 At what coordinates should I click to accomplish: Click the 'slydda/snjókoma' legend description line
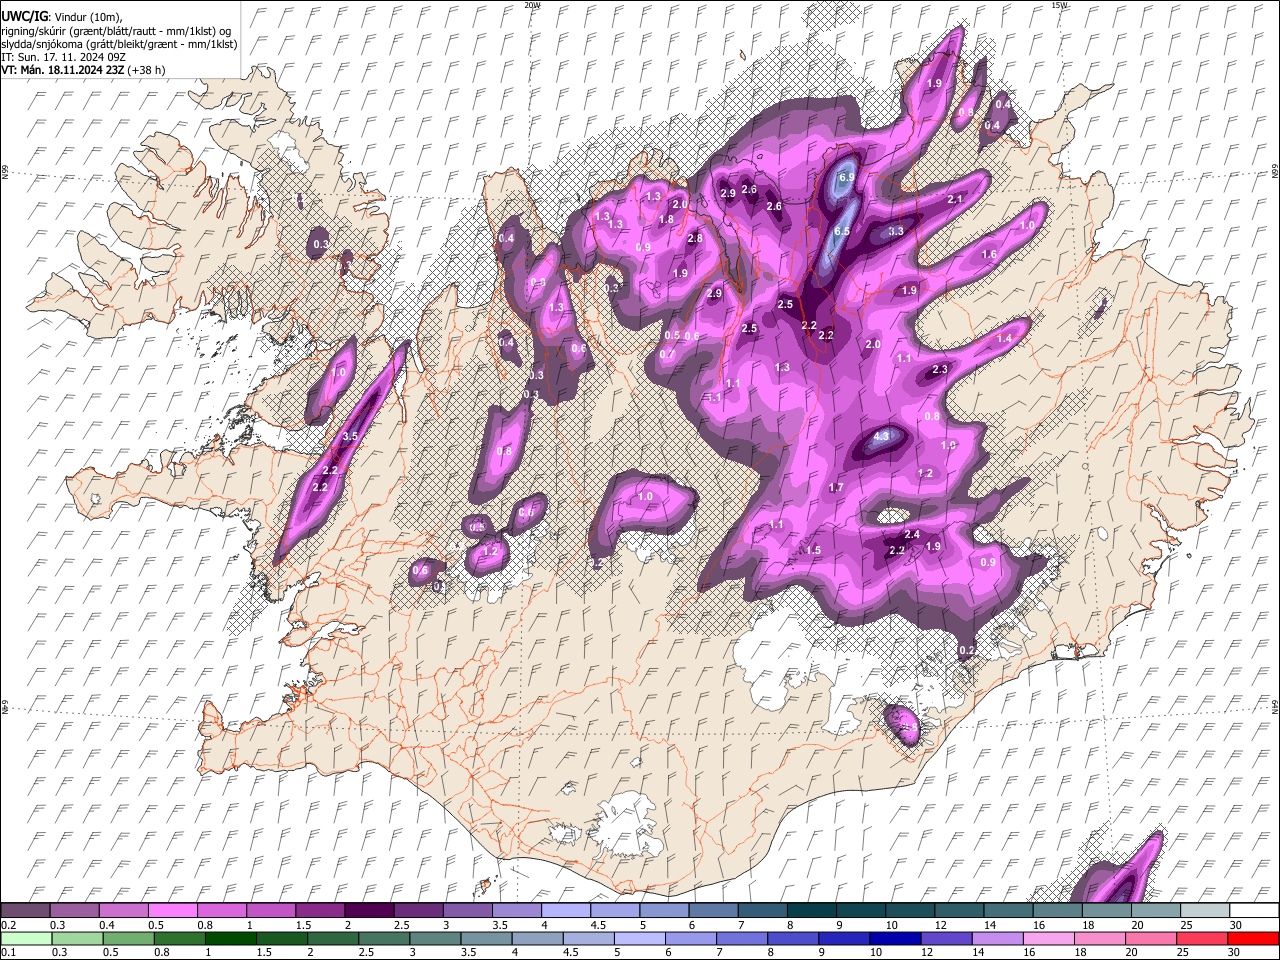click(119, 44)
